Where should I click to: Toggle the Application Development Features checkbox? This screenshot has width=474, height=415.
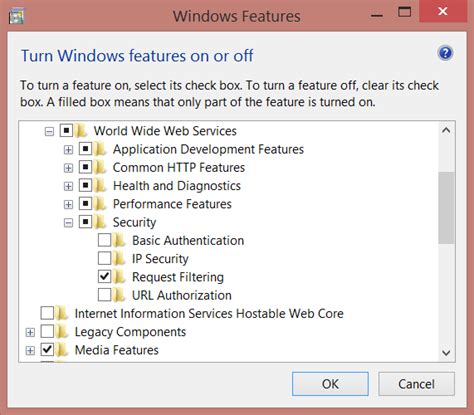point(85,149)
